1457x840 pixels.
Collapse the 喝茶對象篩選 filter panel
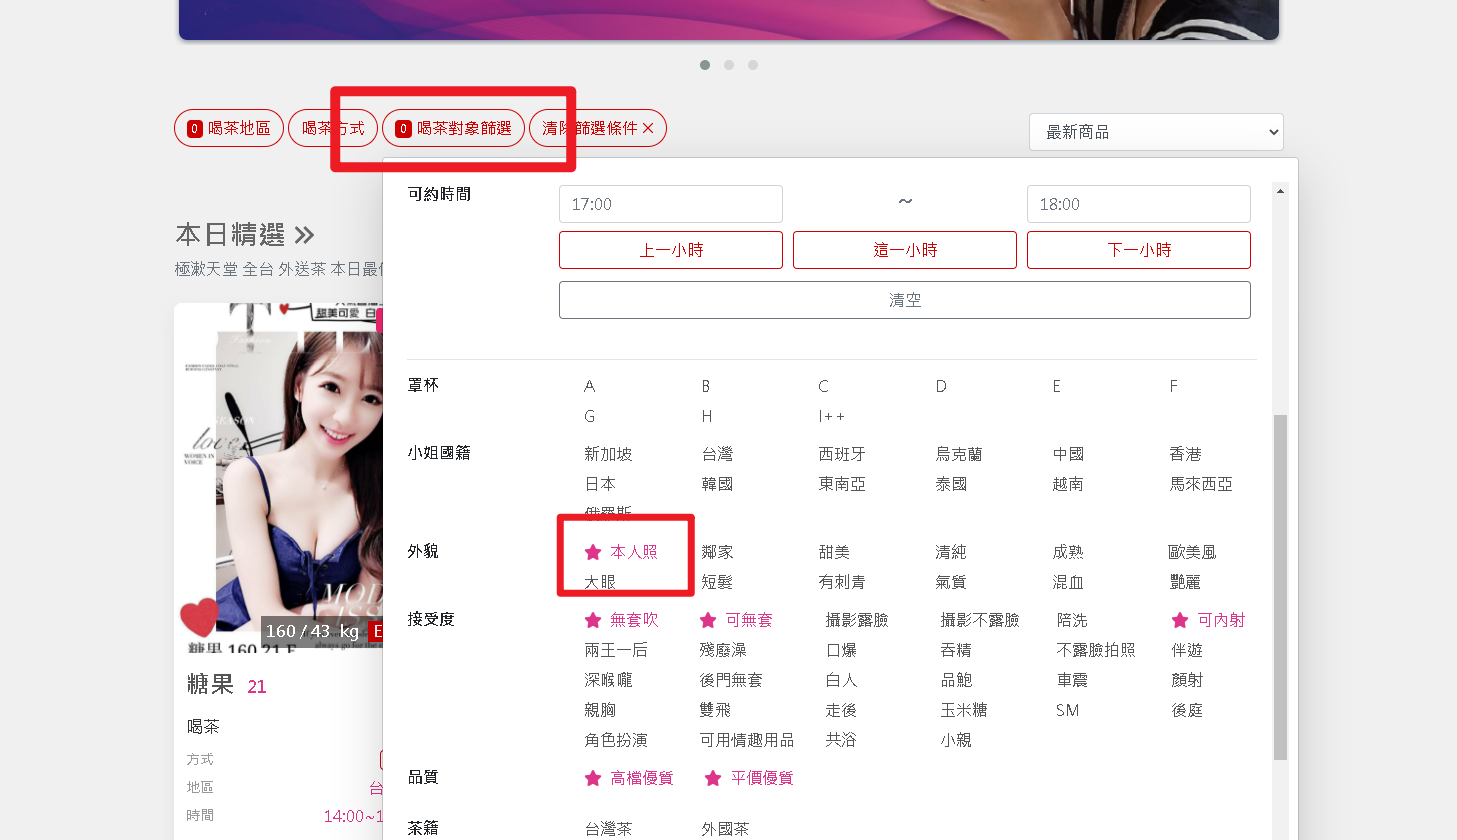453,128
